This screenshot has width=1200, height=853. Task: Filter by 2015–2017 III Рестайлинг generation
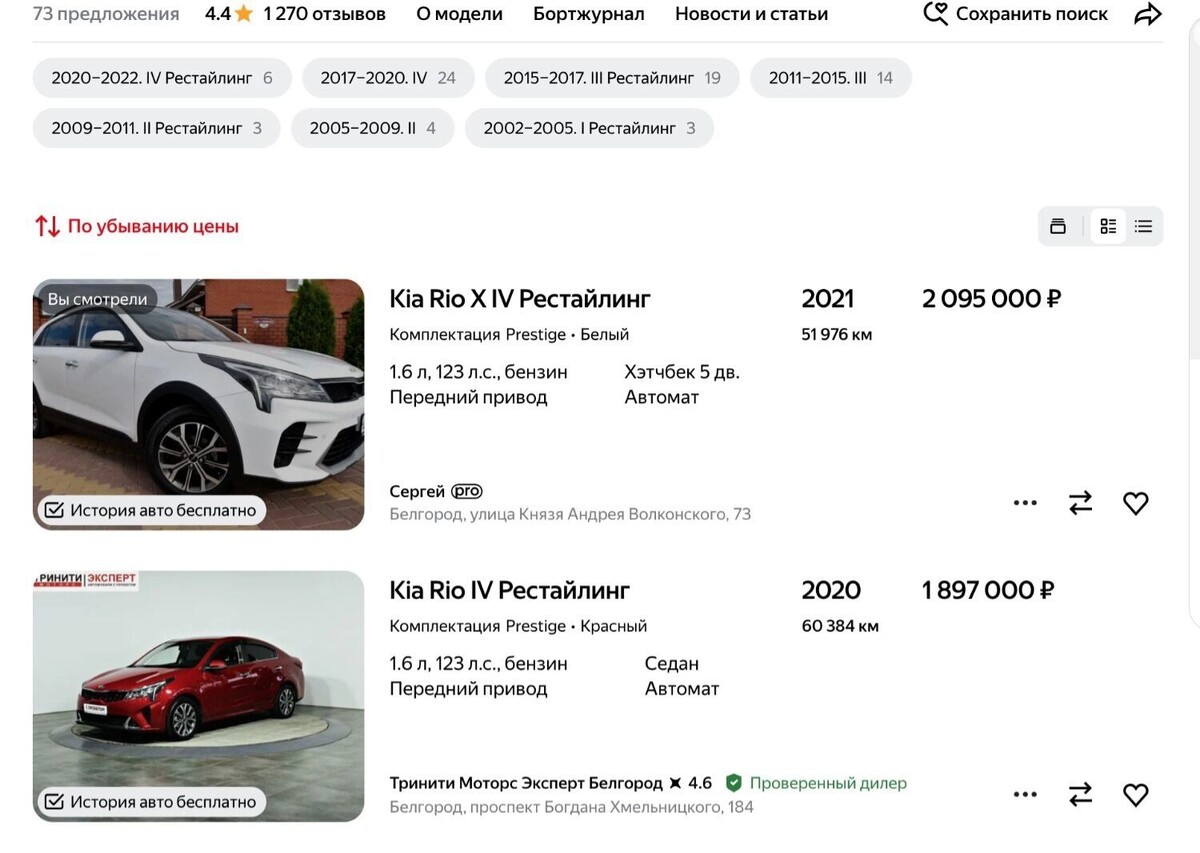click(x=612, y=78)
